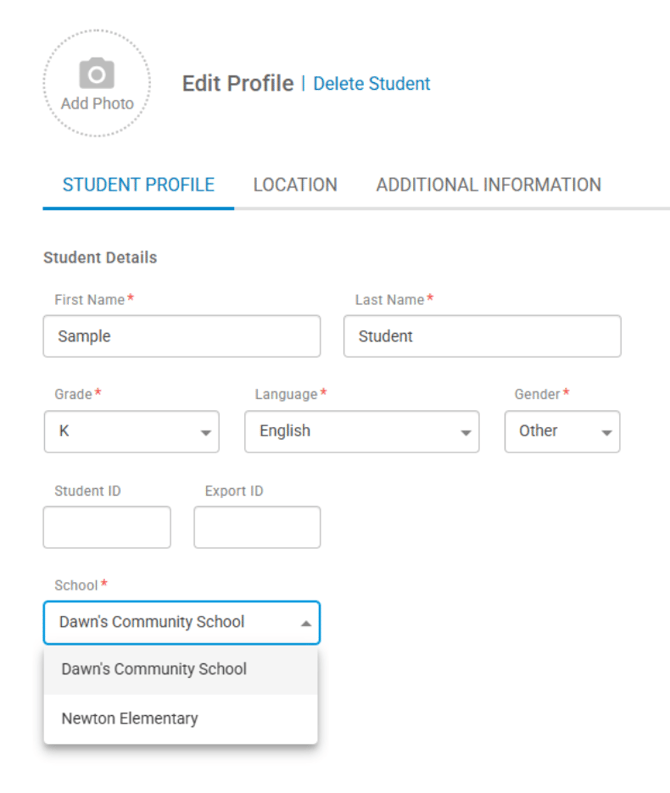Click the Last Name field containing Student
This screenshot has height=793, width=670.
[x=481, y=337]
